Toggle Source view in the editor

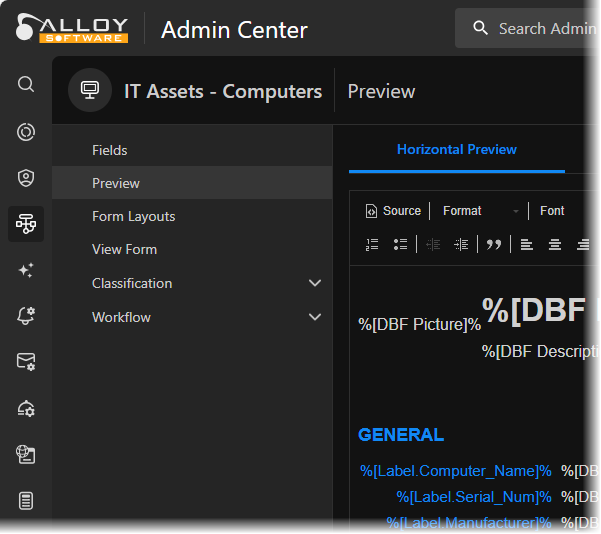[393, 211]
